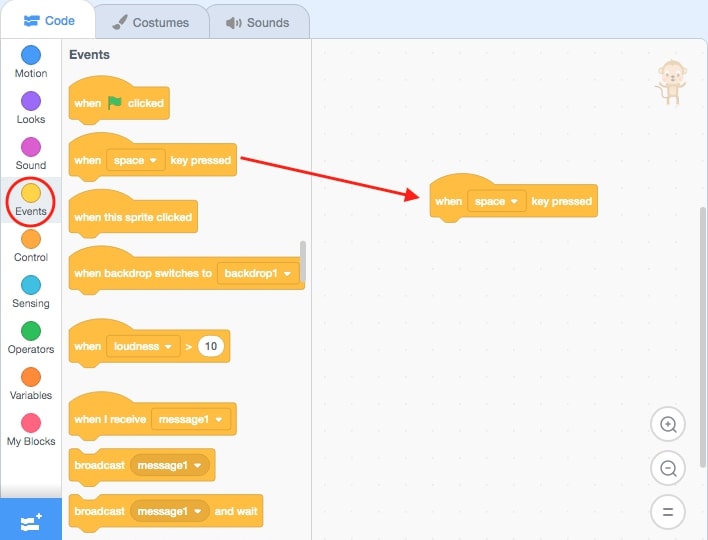The width and height of the screenshot is (708, 540).
Task: Click the '>' symbol in loudness block
Action: (189, 347)
